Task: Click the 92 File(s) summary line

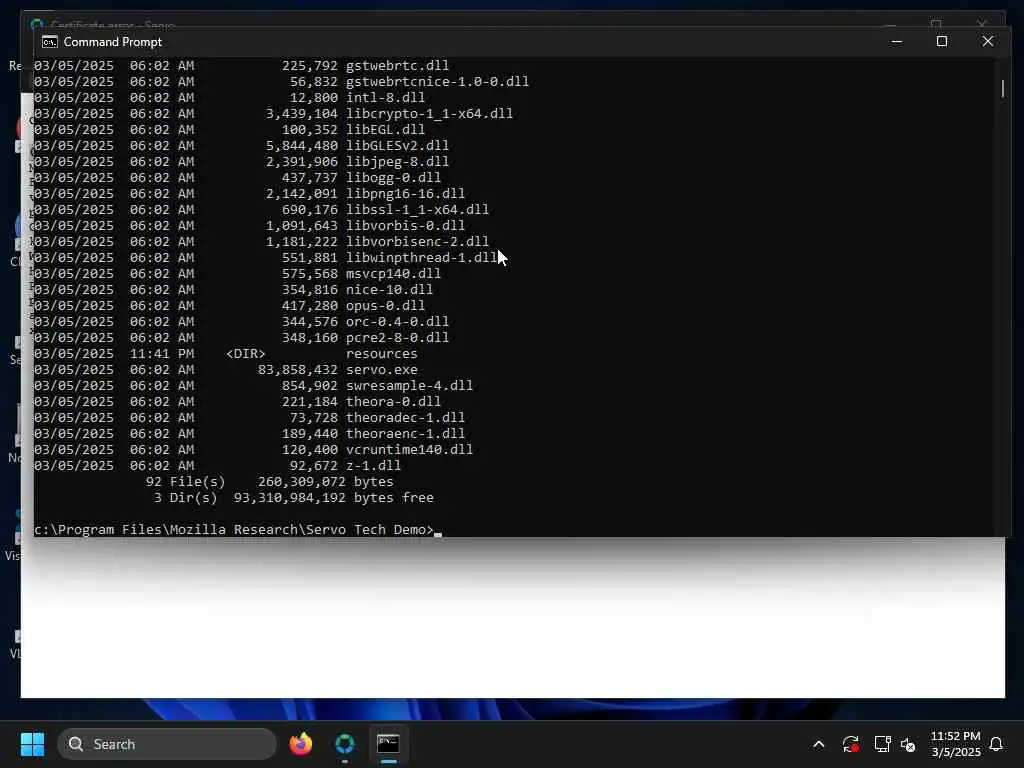Action: point(270,482)
